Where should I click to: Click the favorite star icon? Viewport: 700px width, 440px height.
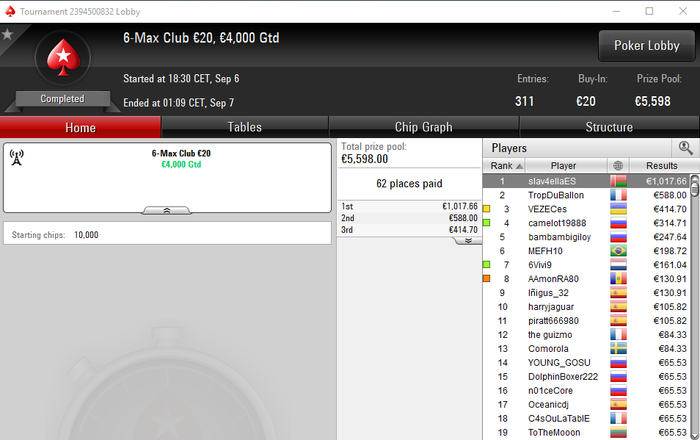click(x=7, y=34)
